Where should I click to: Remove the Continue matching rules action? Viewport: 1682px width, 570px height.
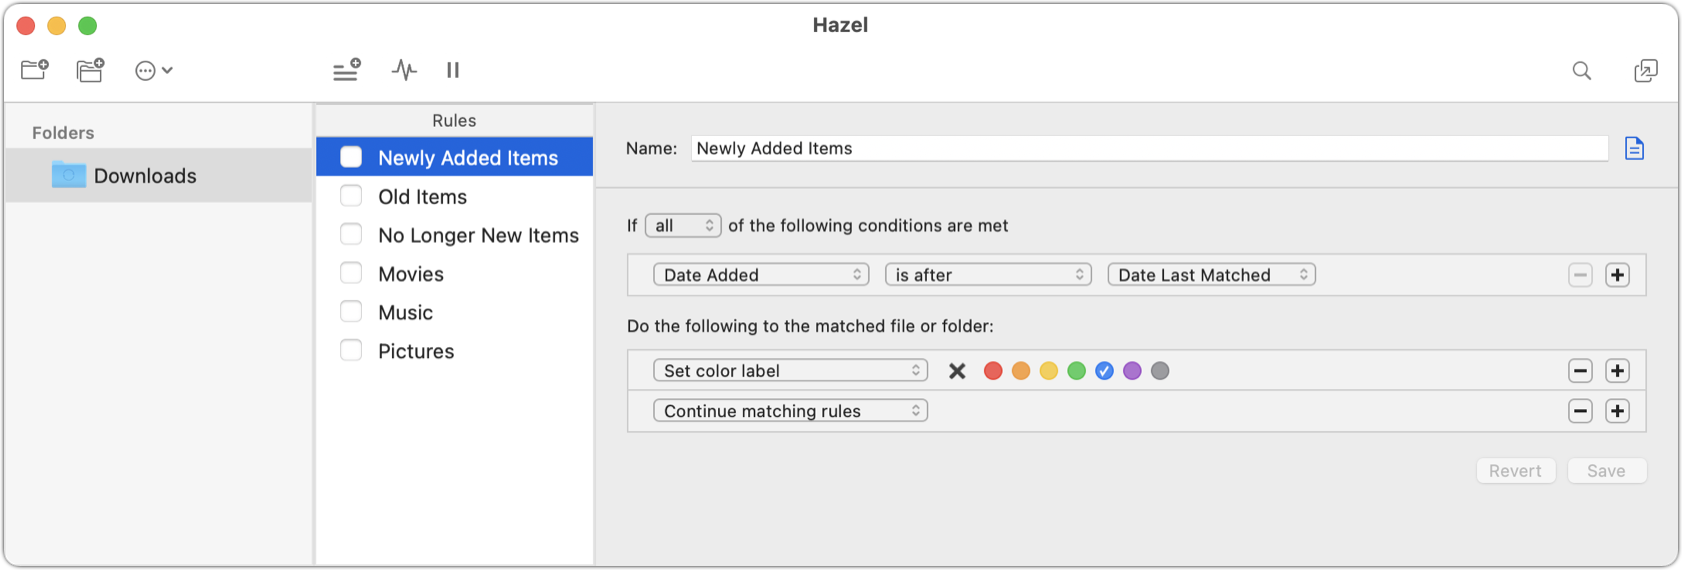point(1580,411)
